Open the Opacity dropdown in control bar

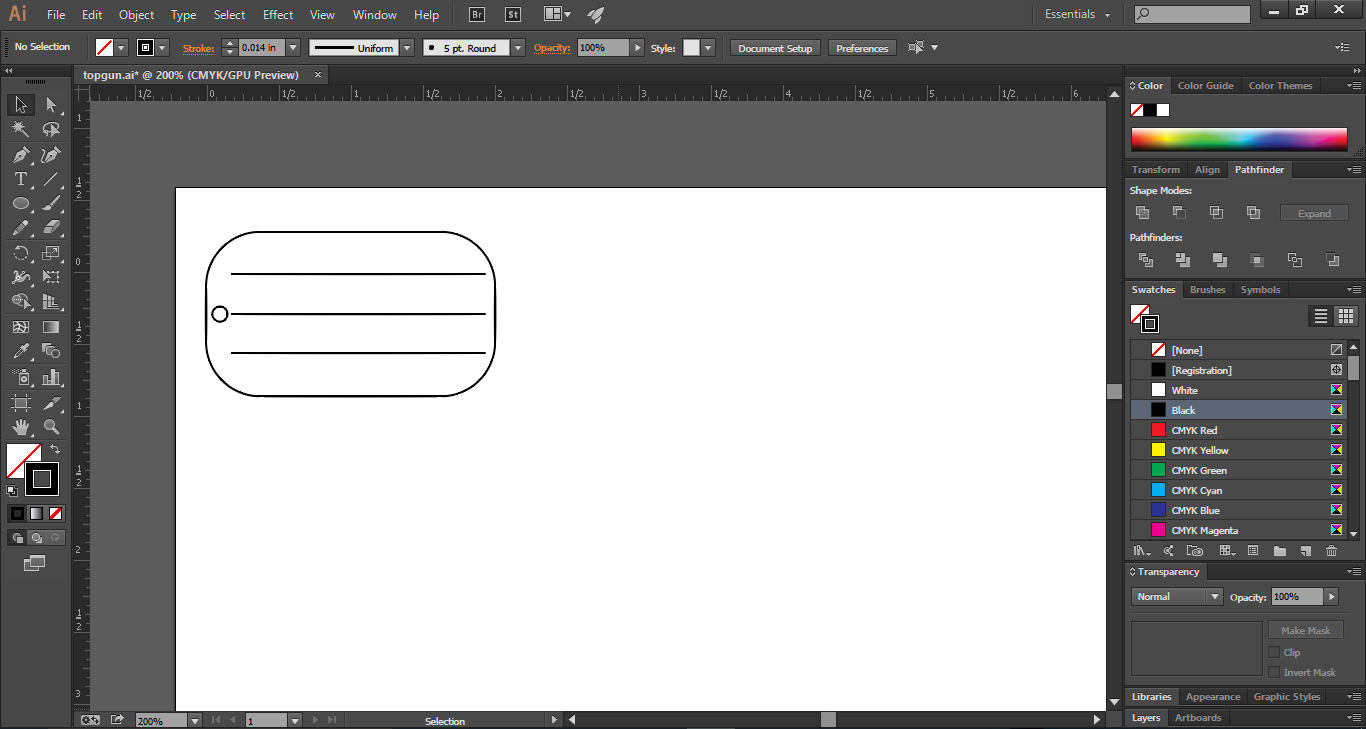(x=638, y=47)
